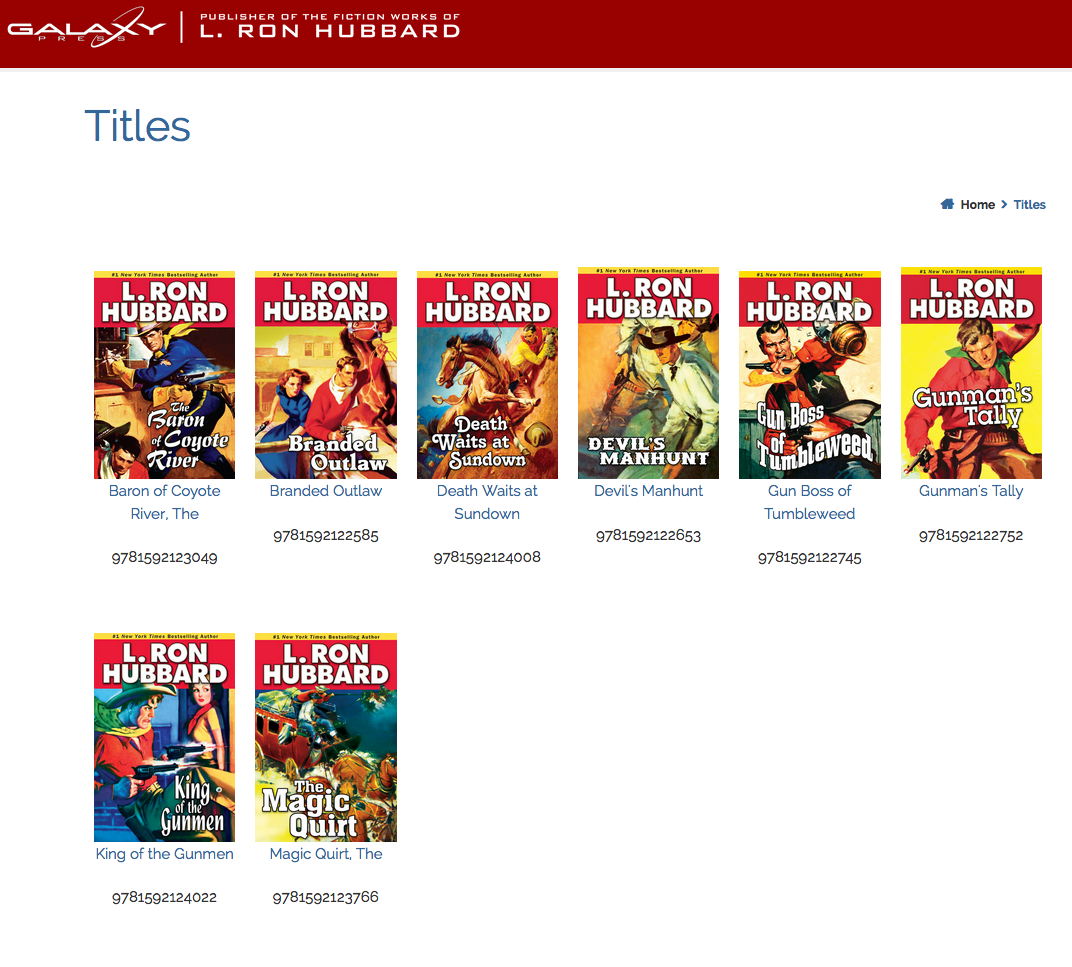This screenshot has height=967, width=1072.
Task: Click the large 'Titles' page heading
Action: [x=137, y=126]
